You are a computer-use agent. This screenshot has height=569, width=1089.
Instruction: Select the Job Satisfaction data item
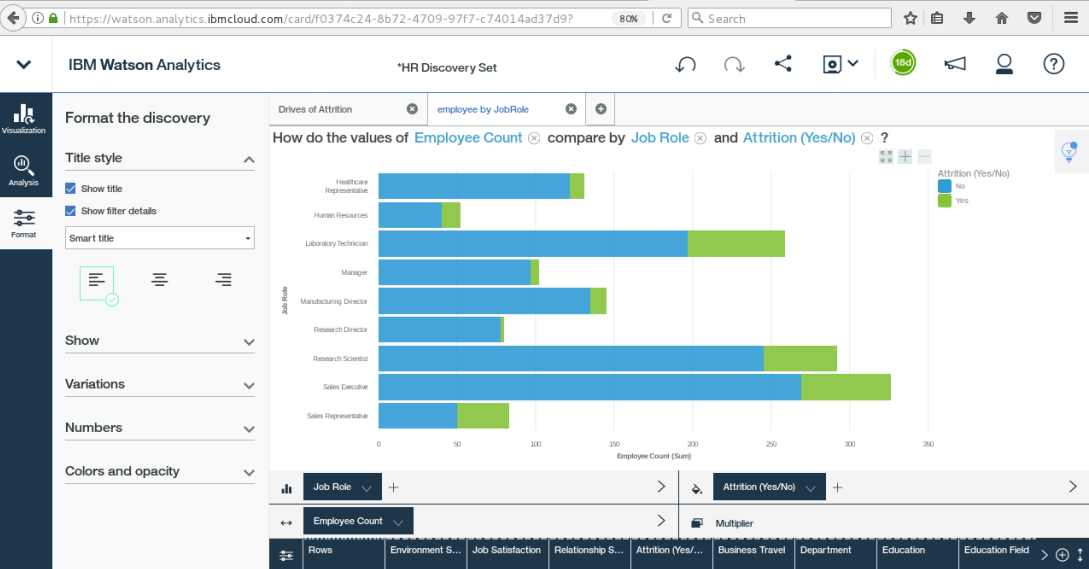click(508, 554)
